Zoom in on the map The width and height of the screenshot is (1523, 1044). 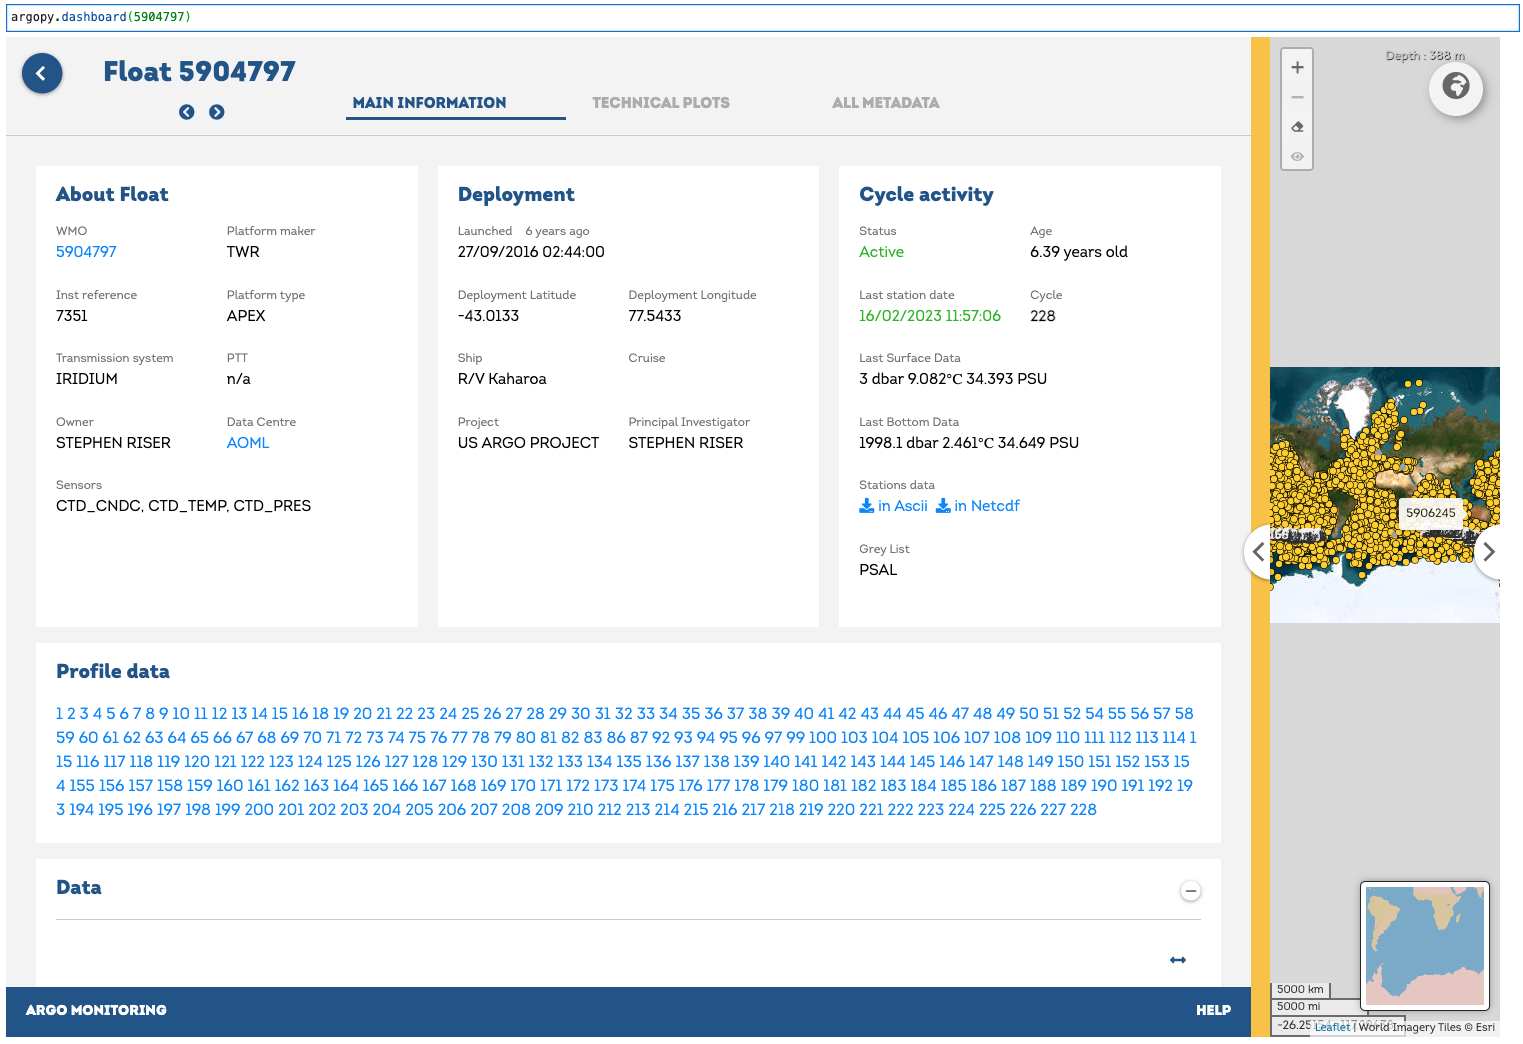tap(1297, 68)
